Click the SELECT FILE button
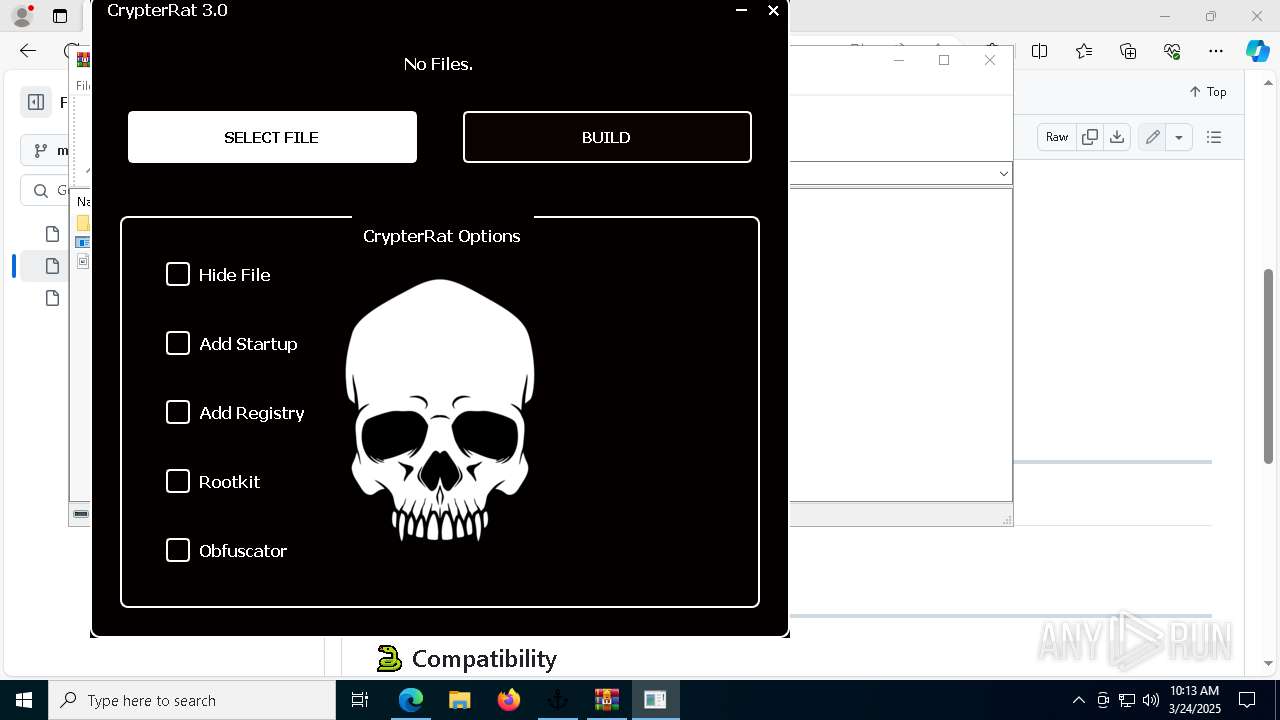Image resolution: width=1280 pixels, height=720 pixels. point(272,137)
